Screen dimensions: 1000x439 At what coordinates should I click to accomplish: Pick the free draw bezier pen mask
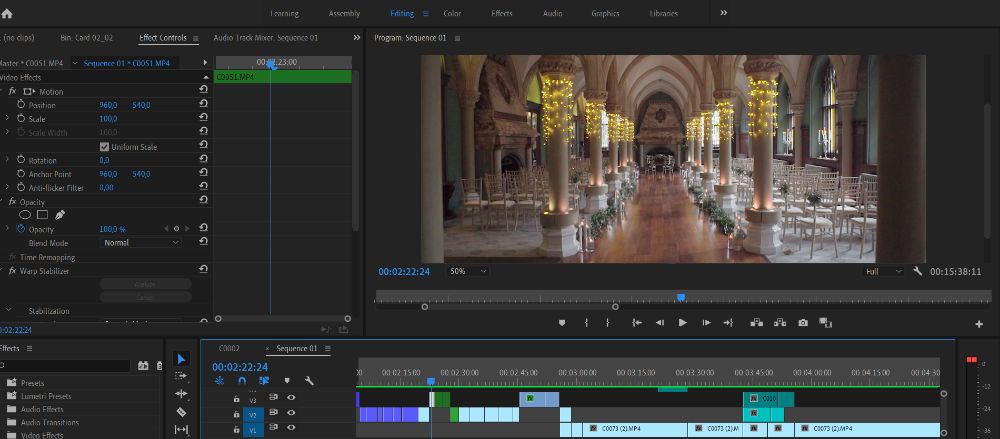59,215
